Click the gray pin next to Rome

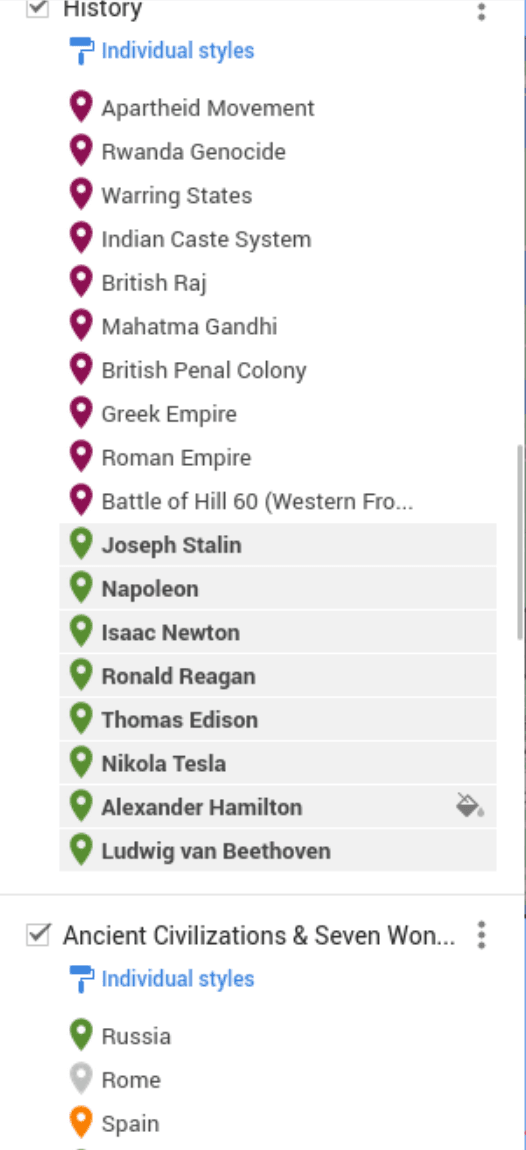[81, 1079]
